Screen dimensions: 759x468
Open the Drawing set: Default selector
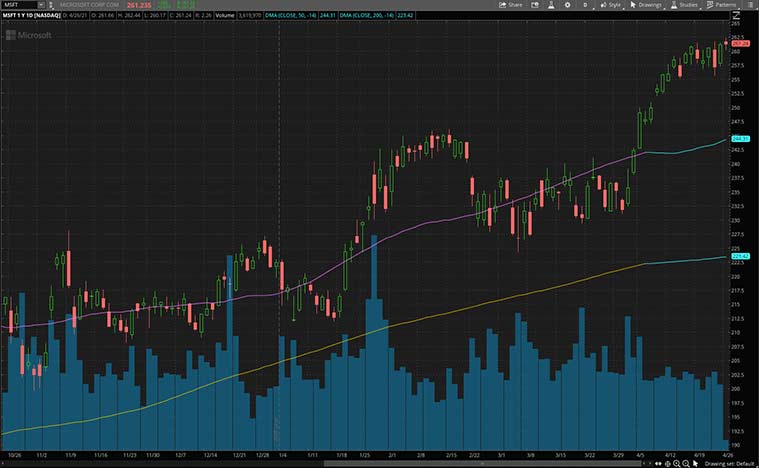click(727, 464)
